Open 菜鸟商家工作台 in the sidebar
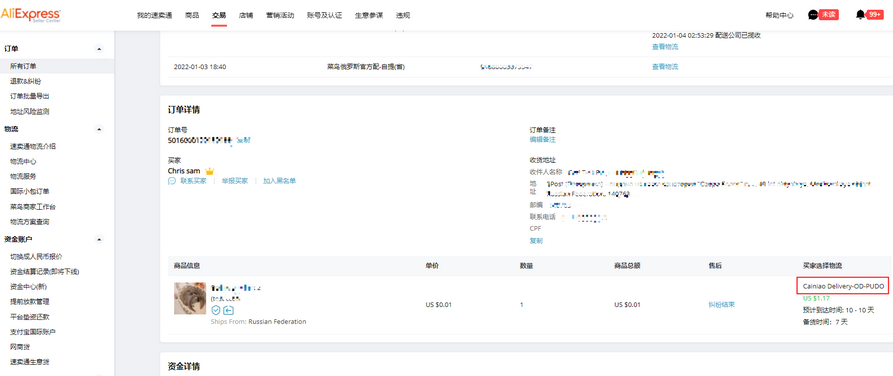 pos(32,206)
